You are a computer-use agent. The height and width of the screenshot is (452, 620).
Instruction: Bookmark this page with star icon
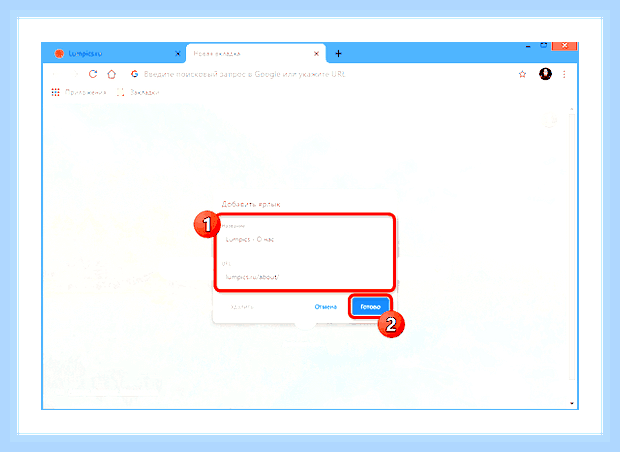coord(522,74)
